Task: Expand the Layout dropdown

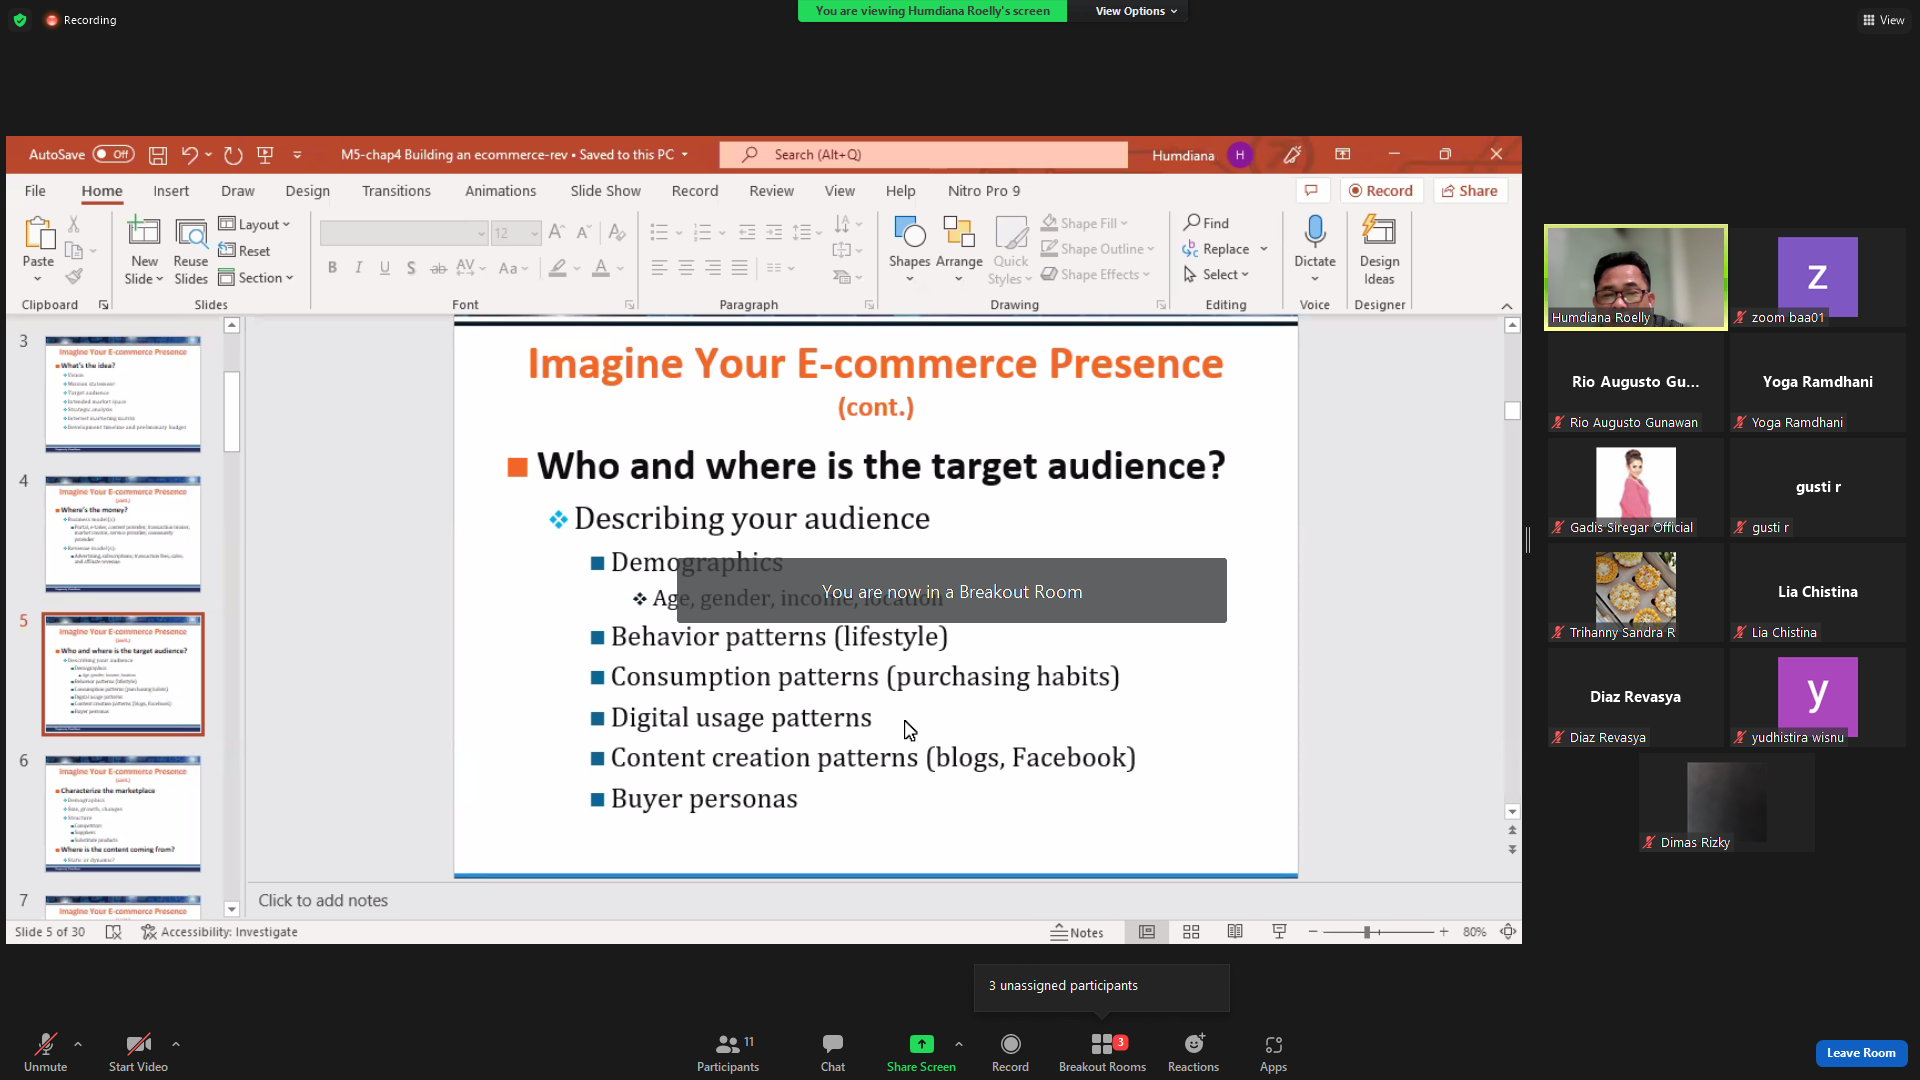Action: pos(254,224)
